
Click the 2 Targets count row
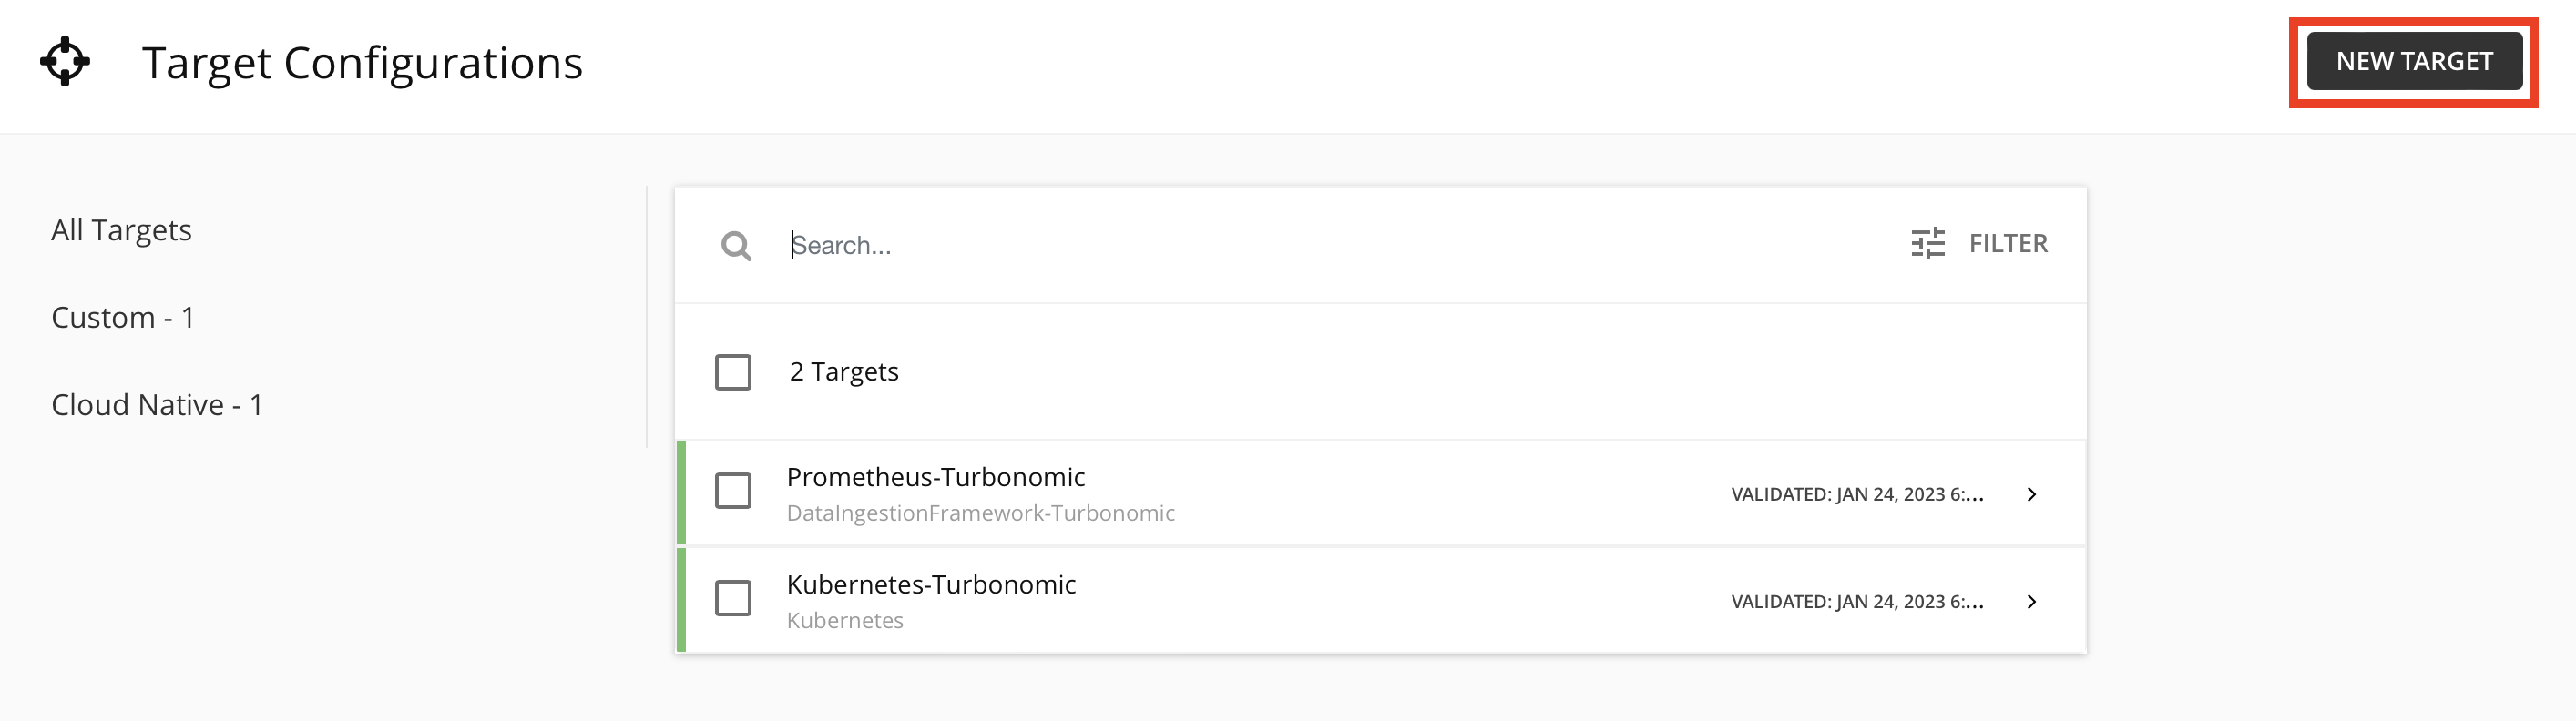click(x=844, y=371)
